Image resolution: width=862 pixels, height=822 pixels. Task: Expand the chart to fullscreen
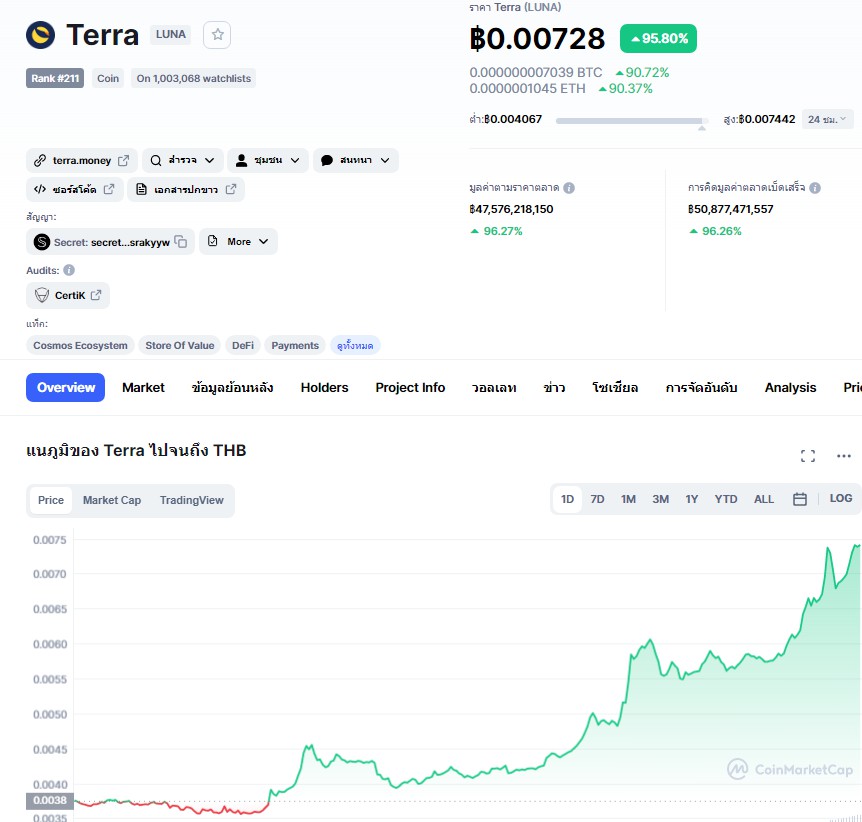point(808,456)
